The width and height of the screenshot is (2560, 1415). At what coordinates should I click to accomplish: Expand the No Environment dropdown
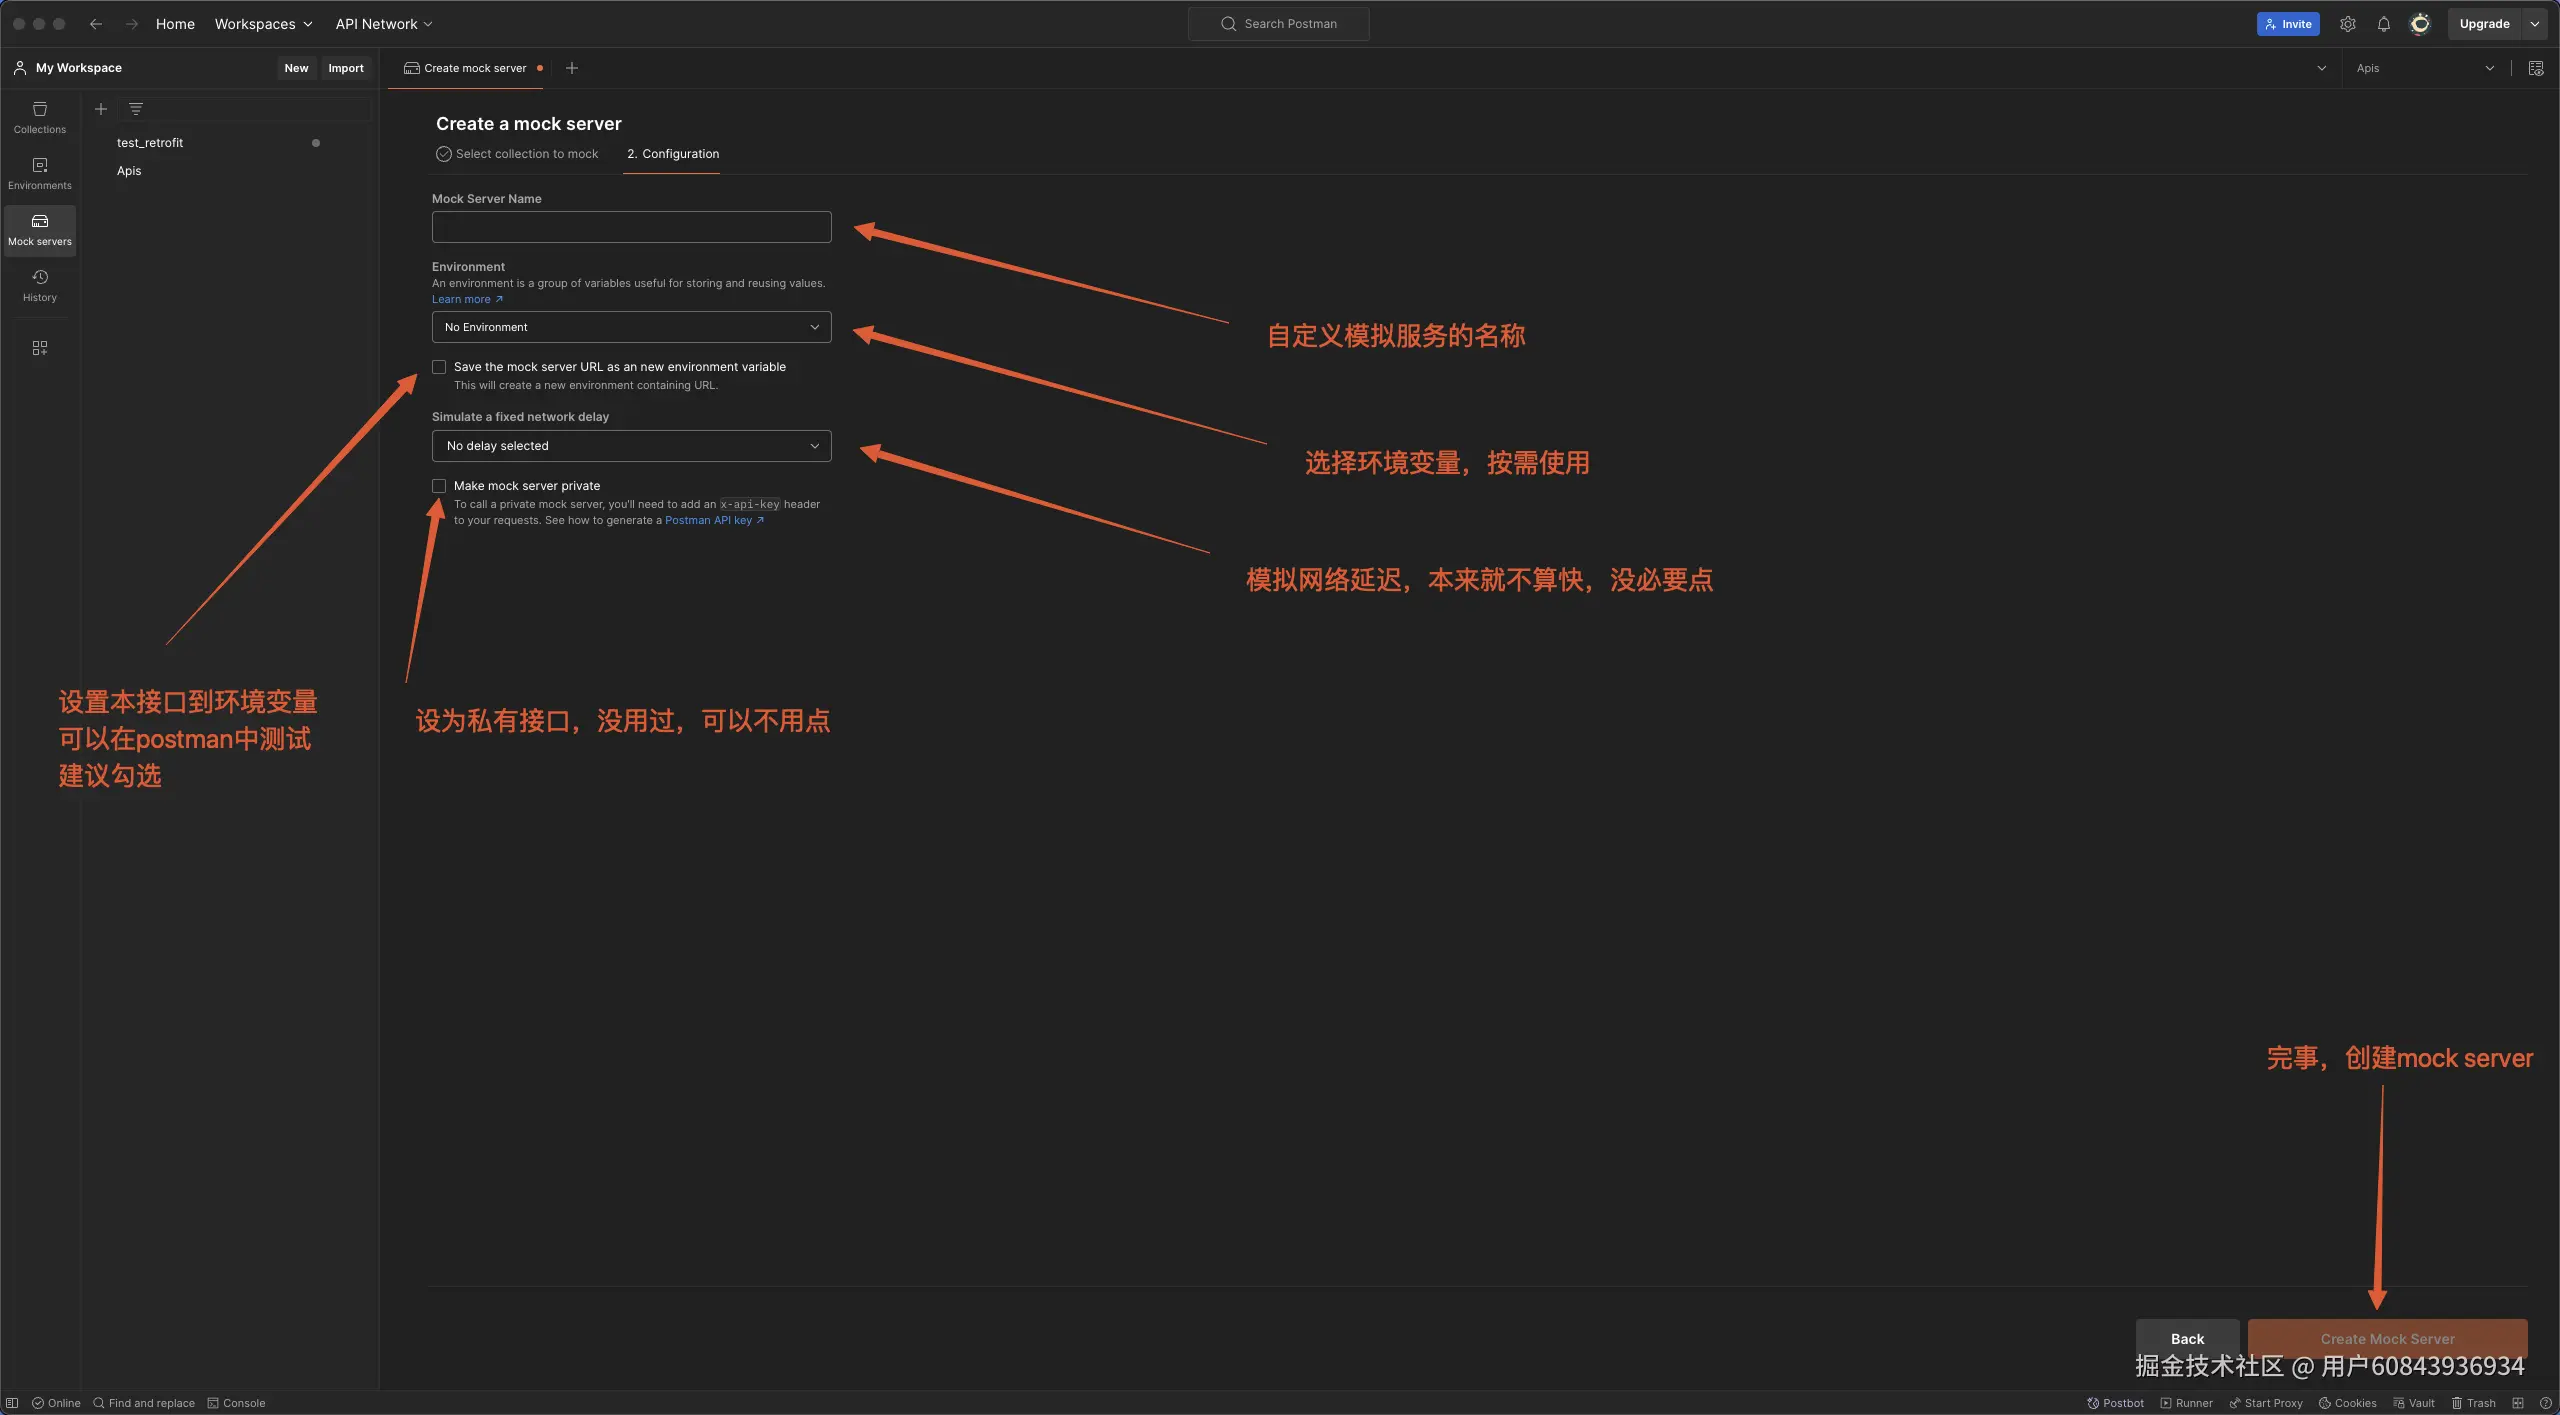[x=631, y=327]
